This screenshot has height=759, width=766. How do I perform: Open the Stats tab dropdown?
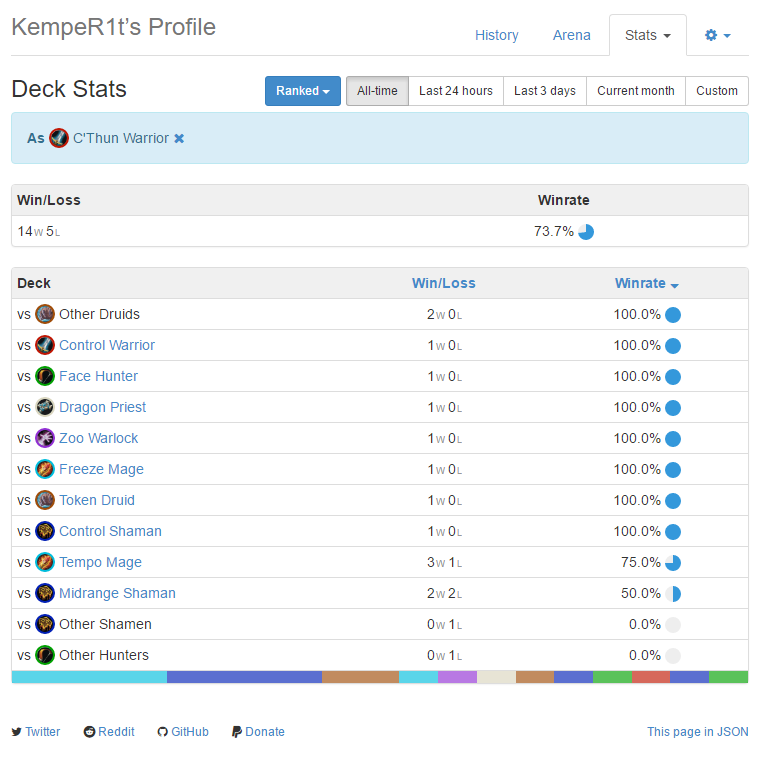tap(648, 35)
